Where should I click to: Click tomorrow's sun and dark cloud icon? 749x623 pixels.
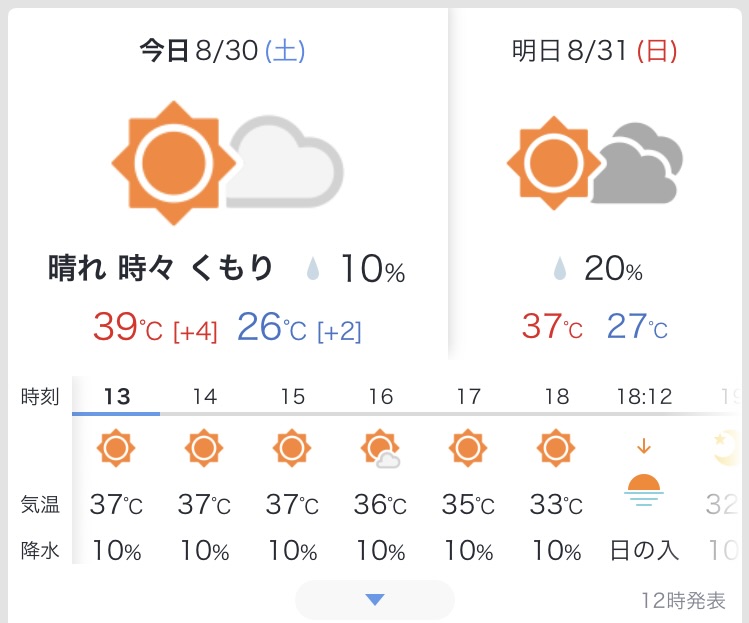pos(594,164)
